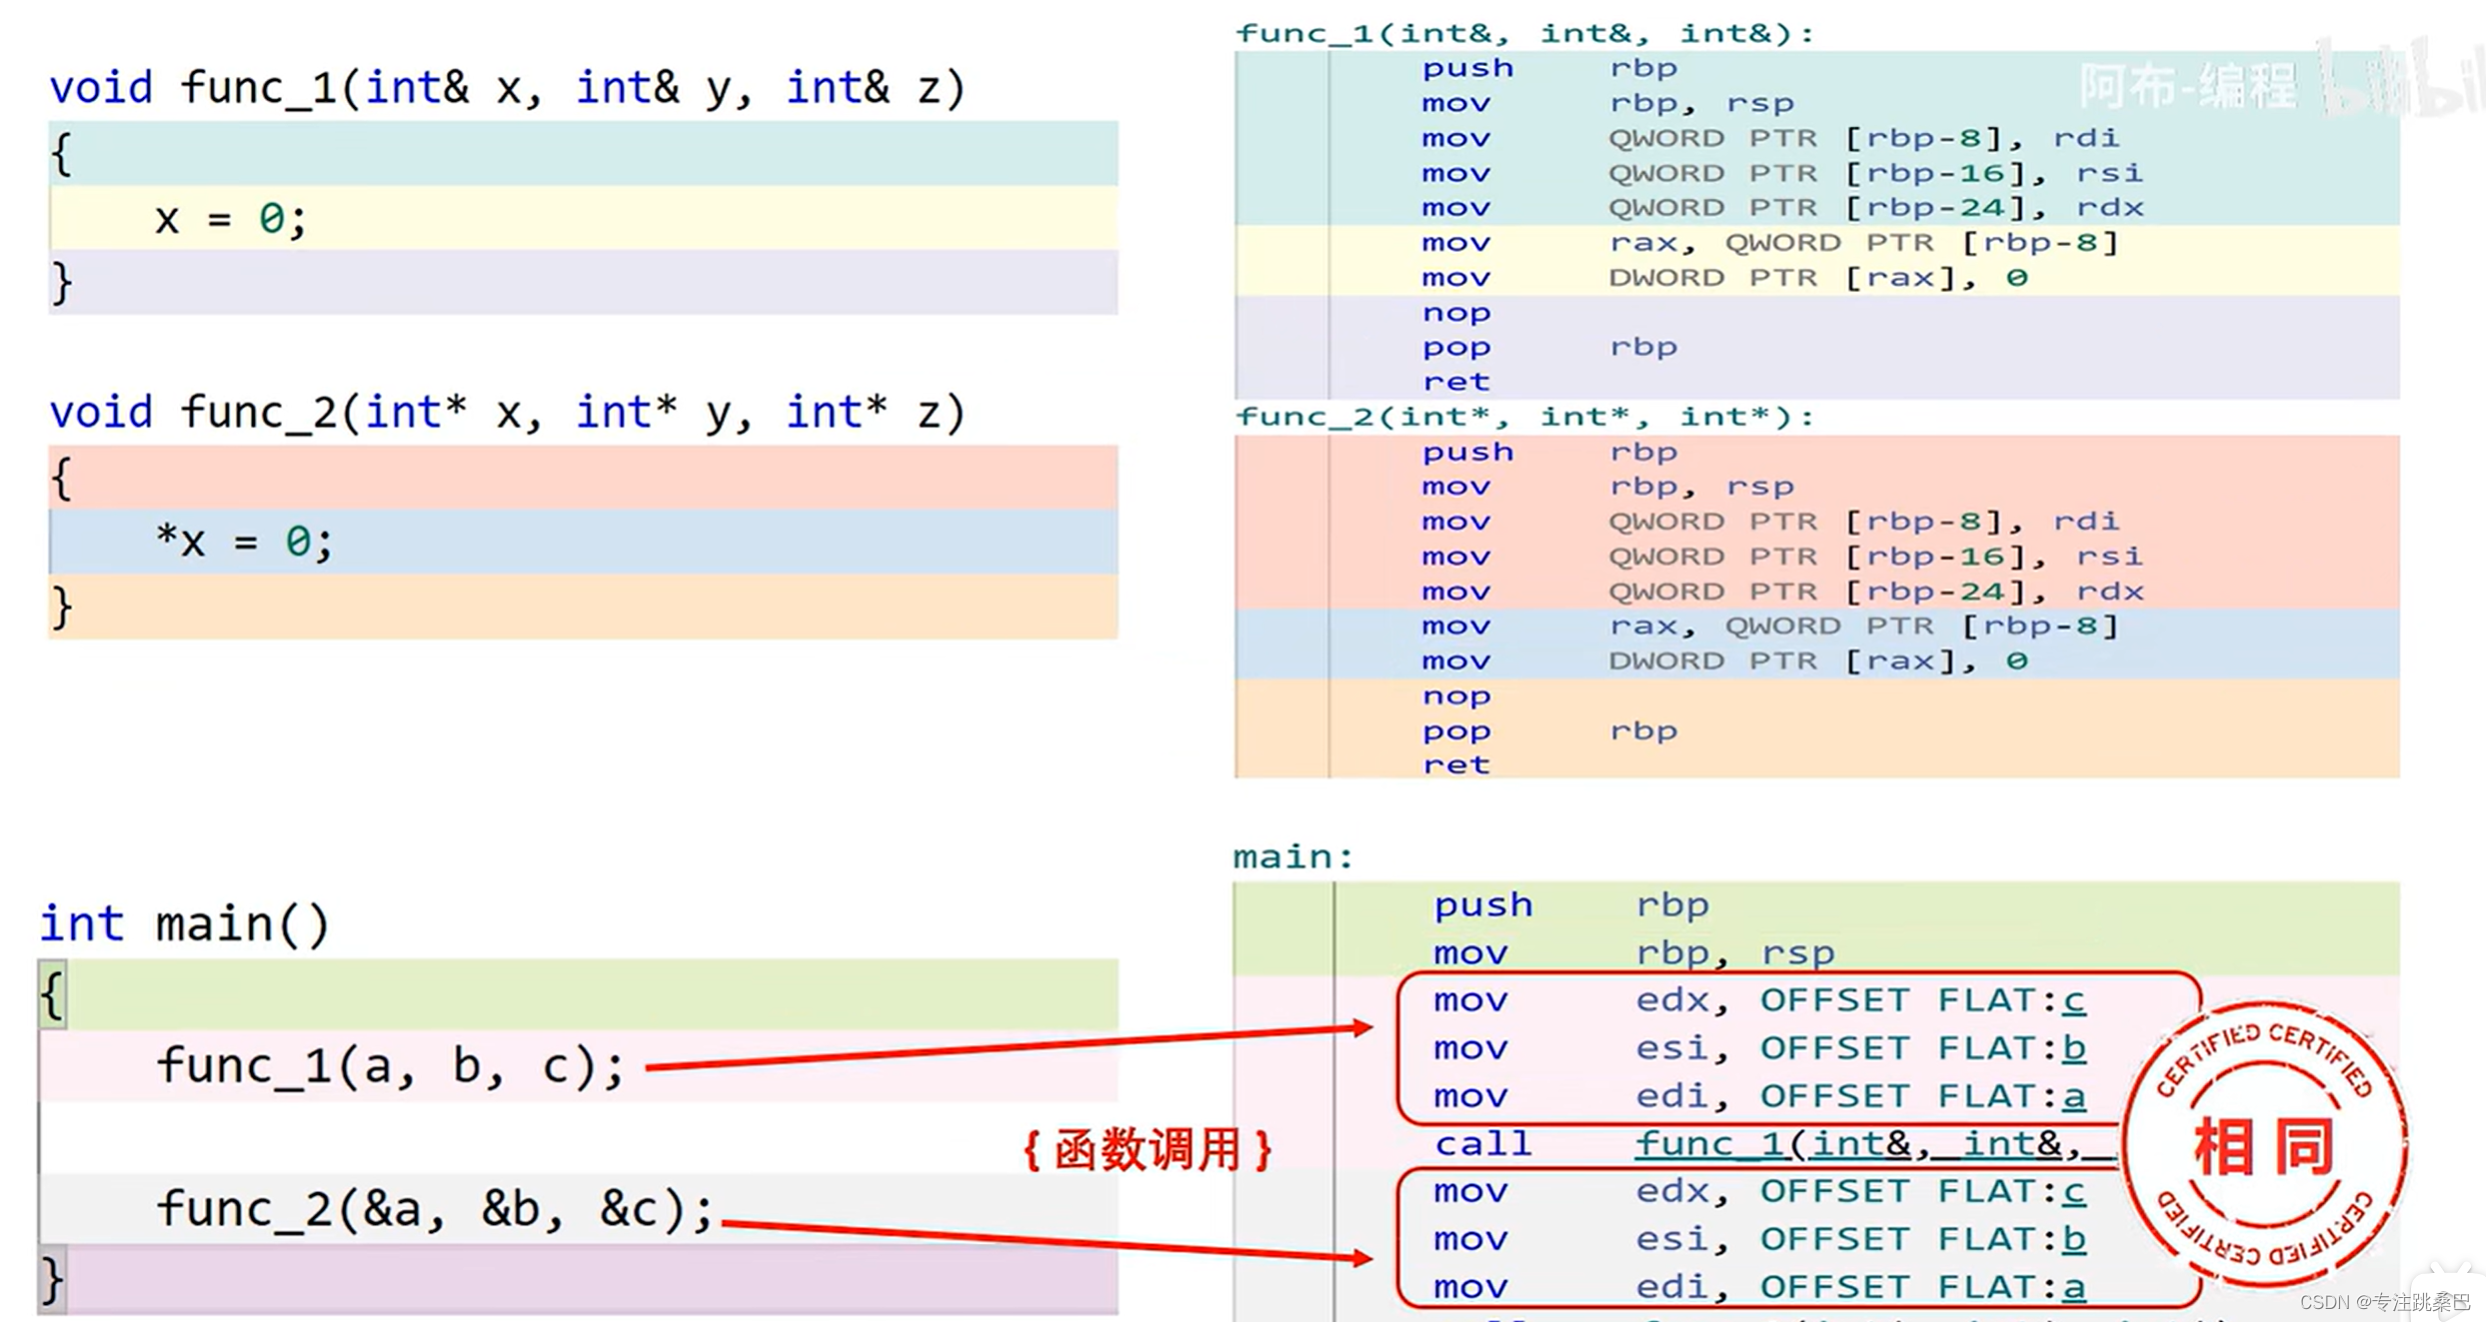Click the func_1(a, b, c); call in main

[390, 1066]
